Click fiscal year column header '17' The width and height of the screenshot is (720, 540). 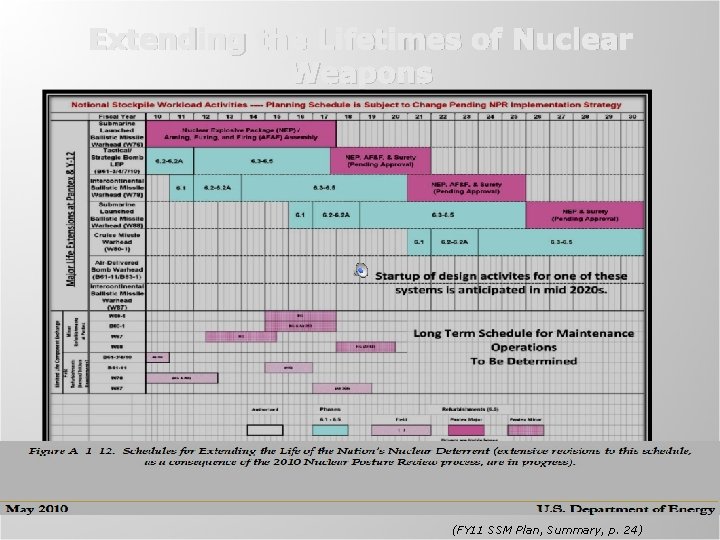[324, 117]
